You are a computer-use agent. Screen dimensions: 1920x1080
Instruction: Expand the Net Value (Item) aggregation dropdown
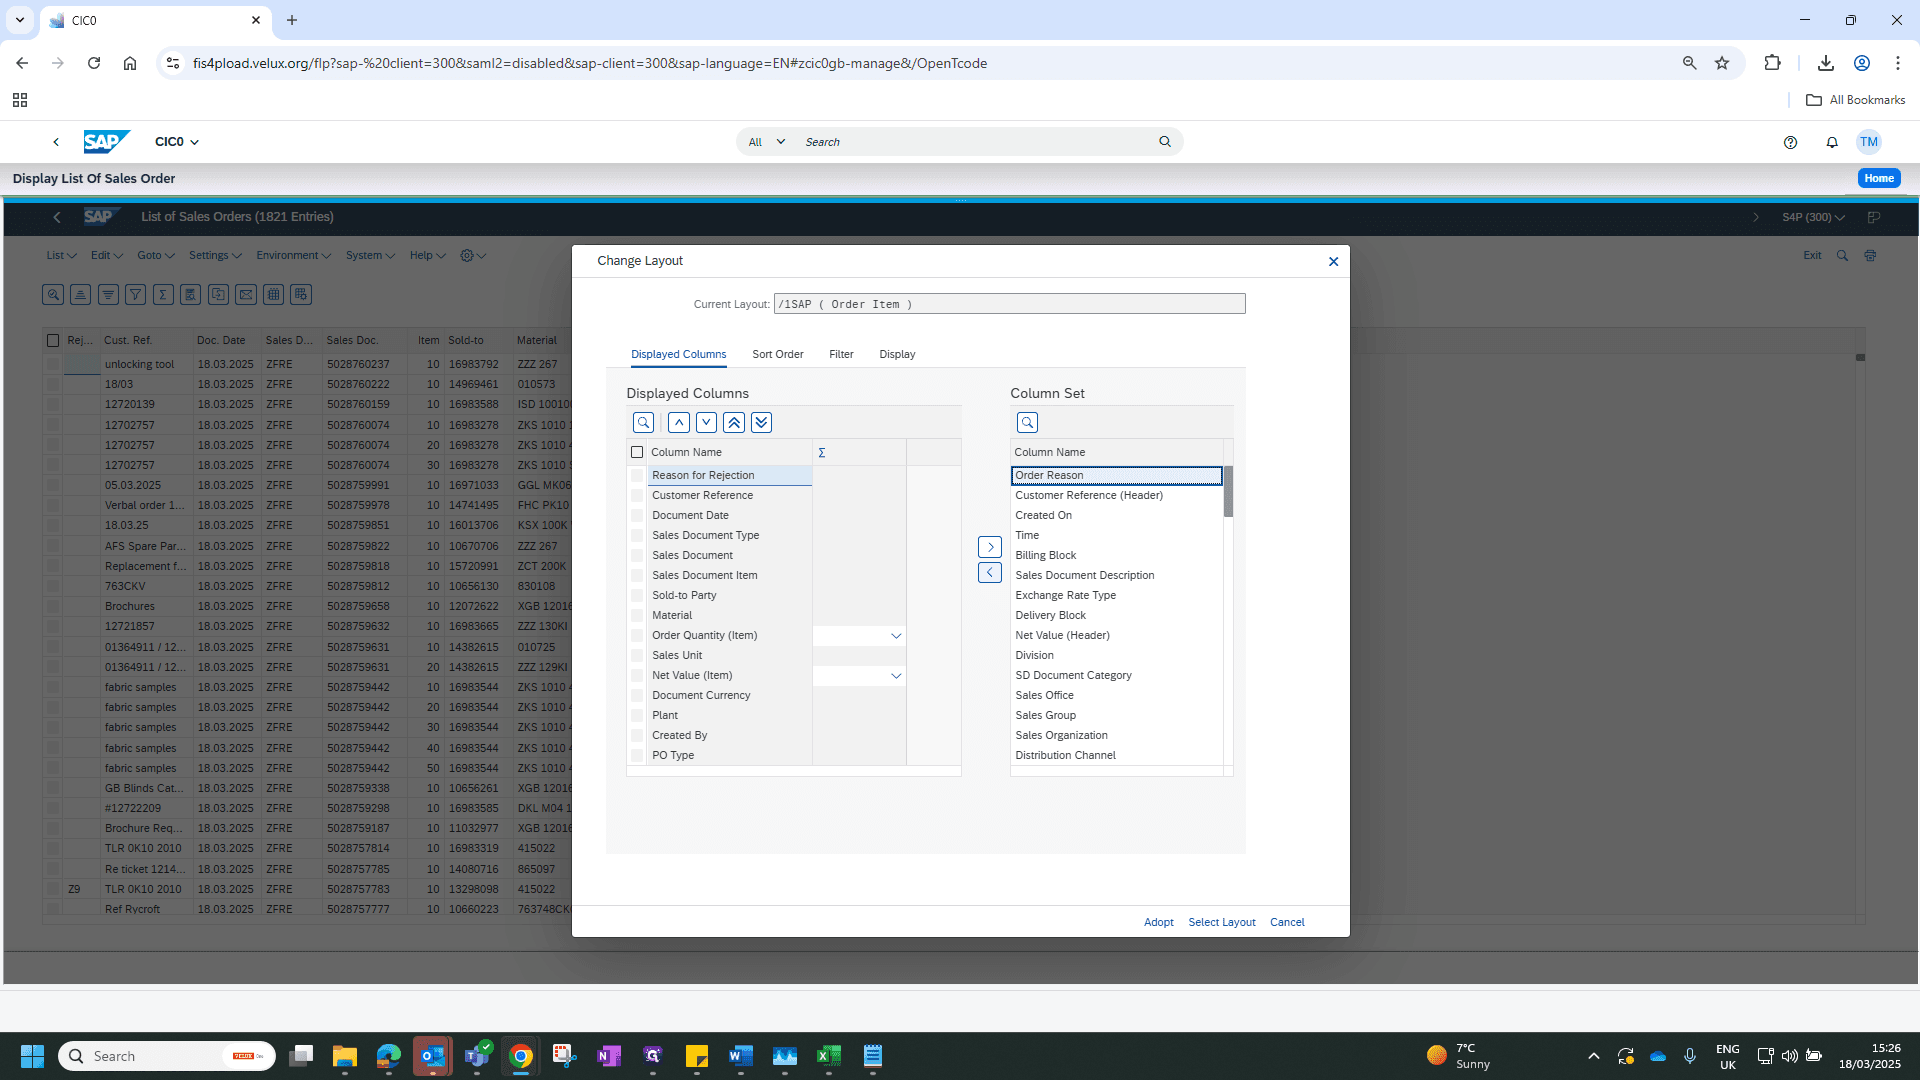click(896, 676)
